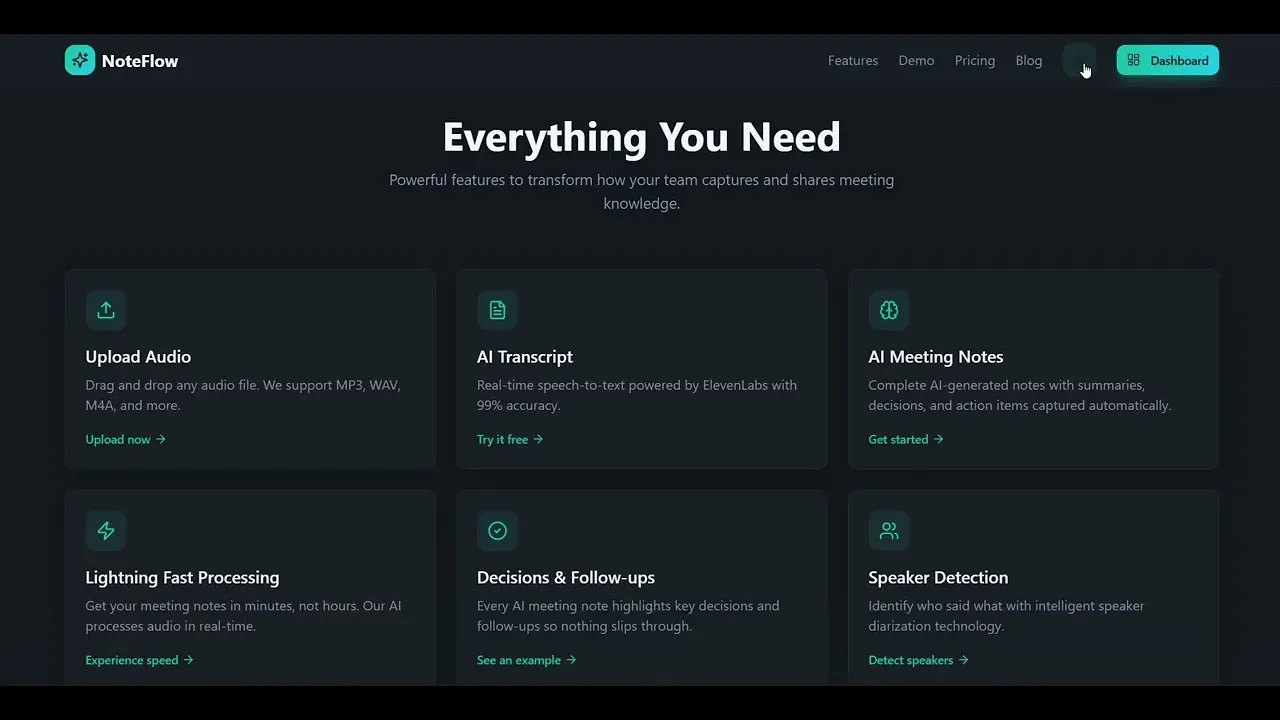1280x720 pixels.
Task: Click the arrow after Detect speakers
Action: (963, 660)
